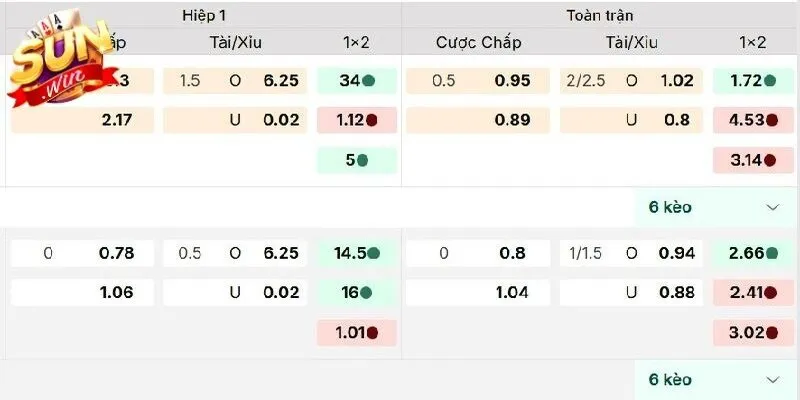The width and height of the screenshot is (800, 400).
Task: Click red dot beside the 1.12 odds
Action: point(371,120)
